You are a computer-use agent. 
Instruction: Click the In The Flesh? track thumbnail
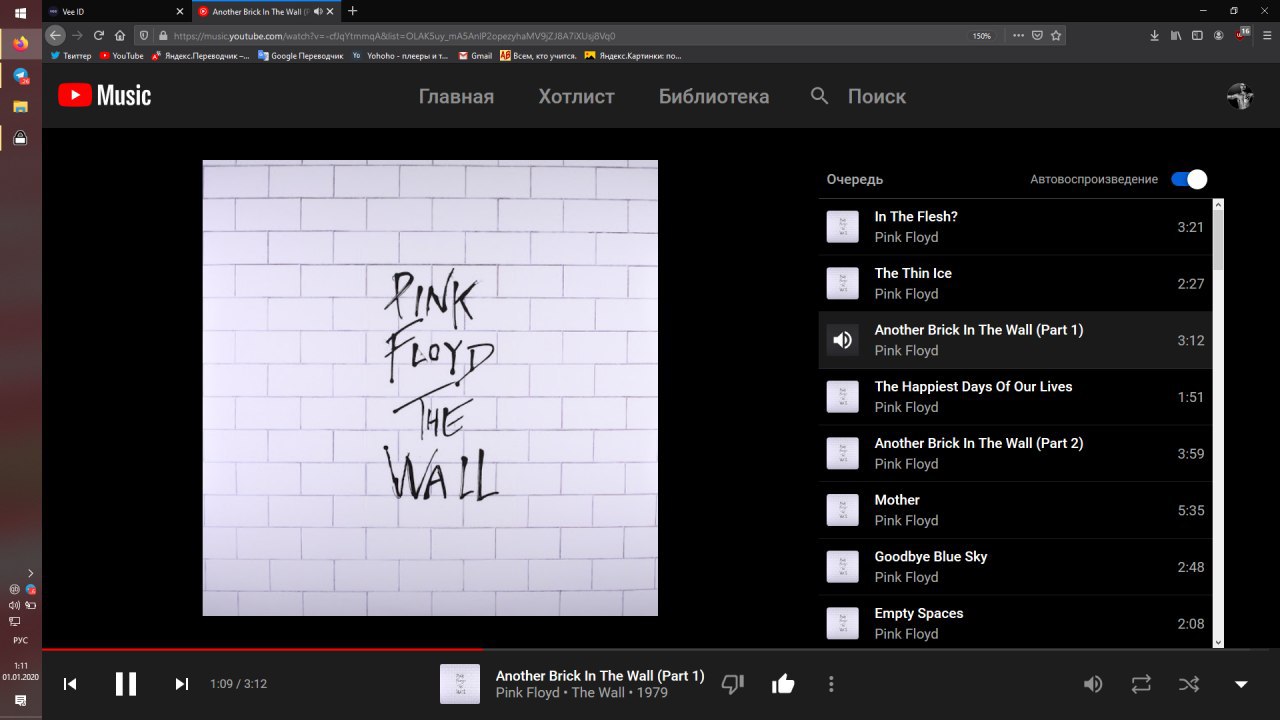[x=843, y=227]
